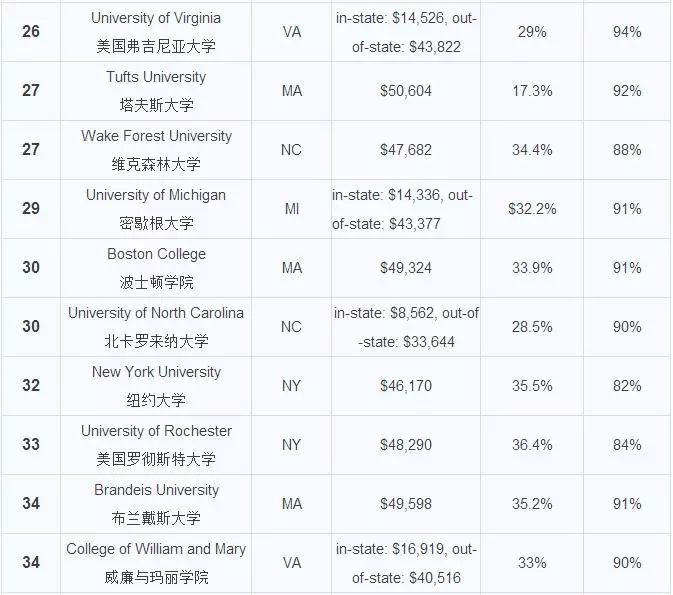Click the $50,604 tuition cell
The image size is (673, 595).
[406, 91]
